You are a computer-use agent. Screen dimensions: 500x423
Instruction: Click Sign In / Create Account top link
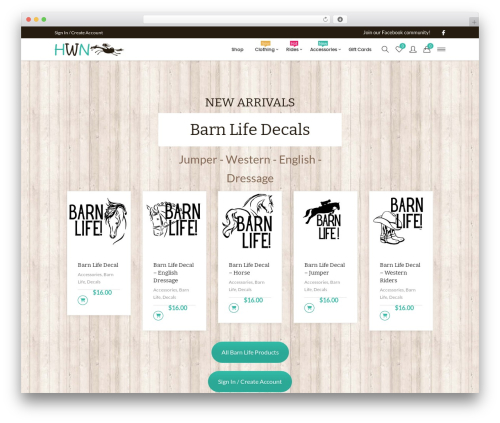coord(79,33)
